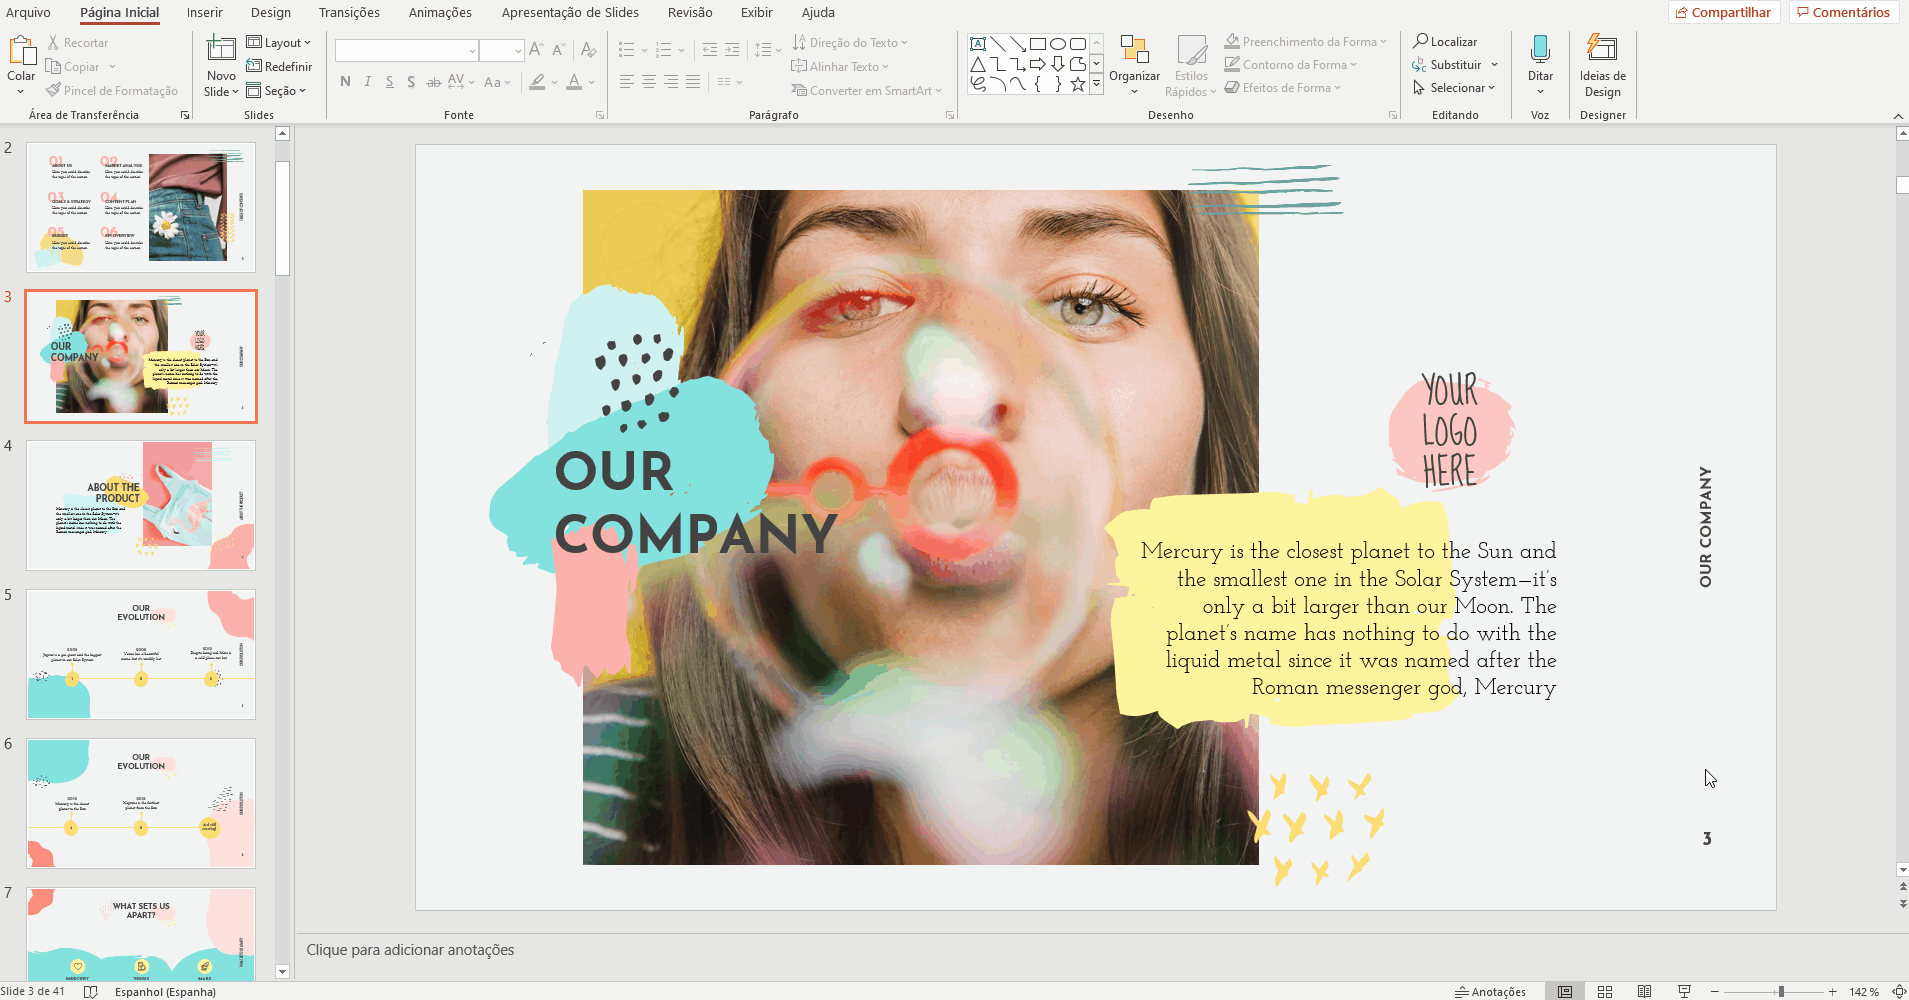Click text highlight color swatch

[x=538, y=82]
